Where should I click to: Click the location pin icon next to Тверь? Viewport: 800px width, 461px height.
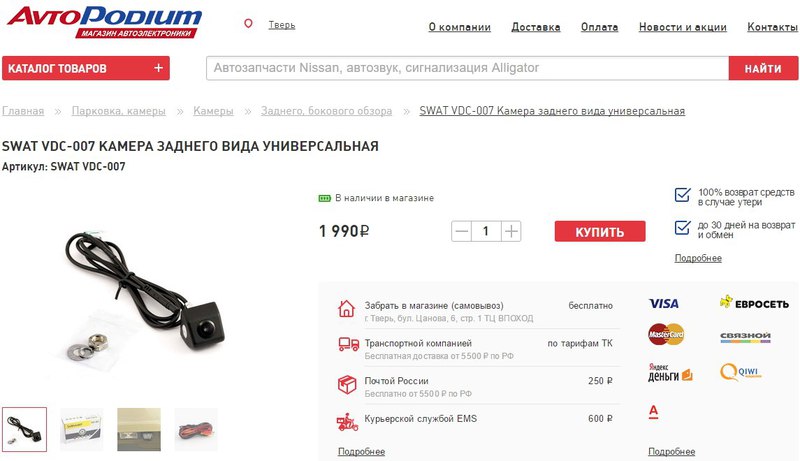pos(248,24)
